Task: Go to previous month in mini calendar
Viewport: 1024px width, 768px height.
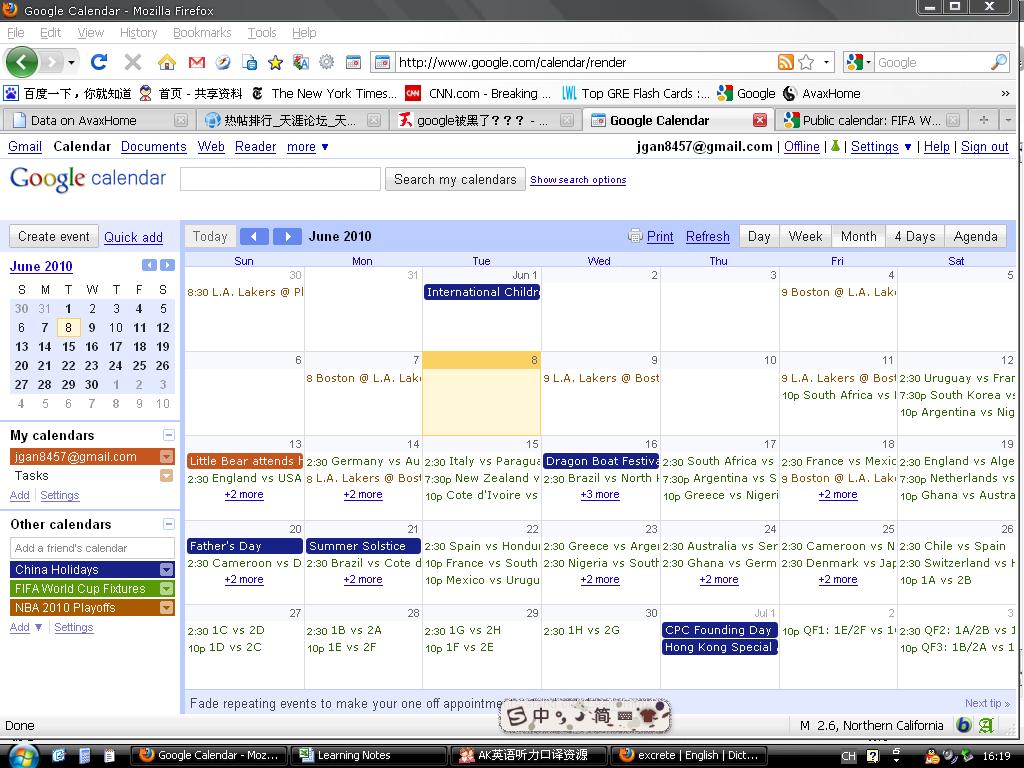Action: [x=149, y=265]
